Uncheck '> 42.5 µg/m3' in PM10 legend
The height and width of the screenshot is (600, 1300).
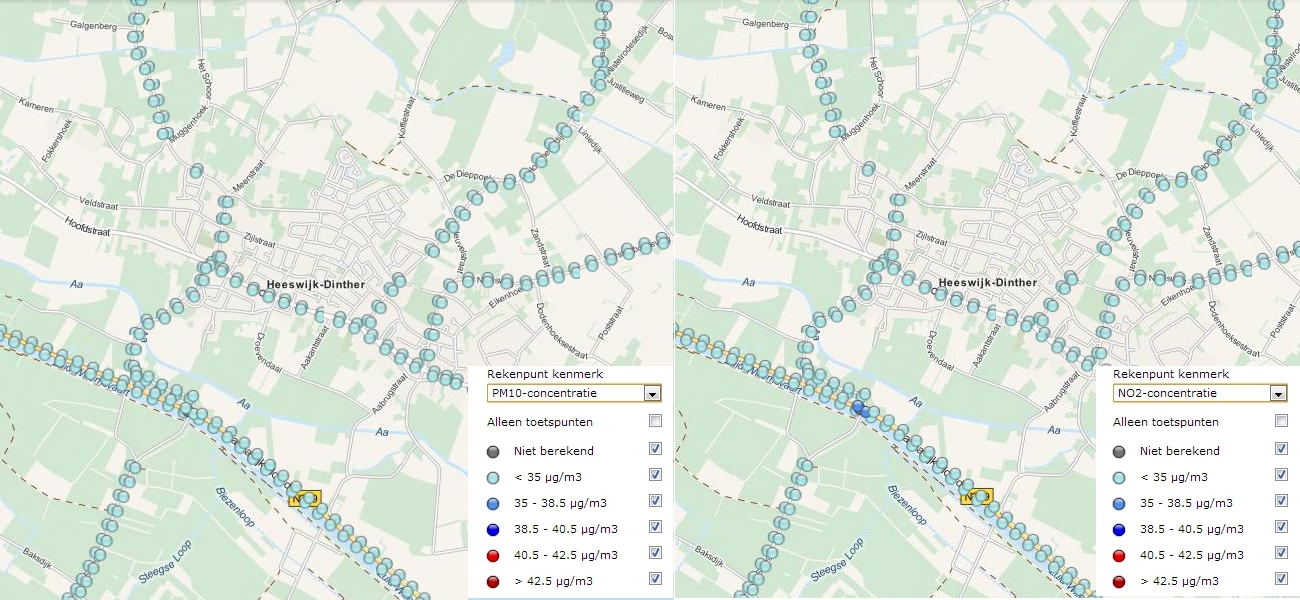pyautogui.click(x=655, y=578)
